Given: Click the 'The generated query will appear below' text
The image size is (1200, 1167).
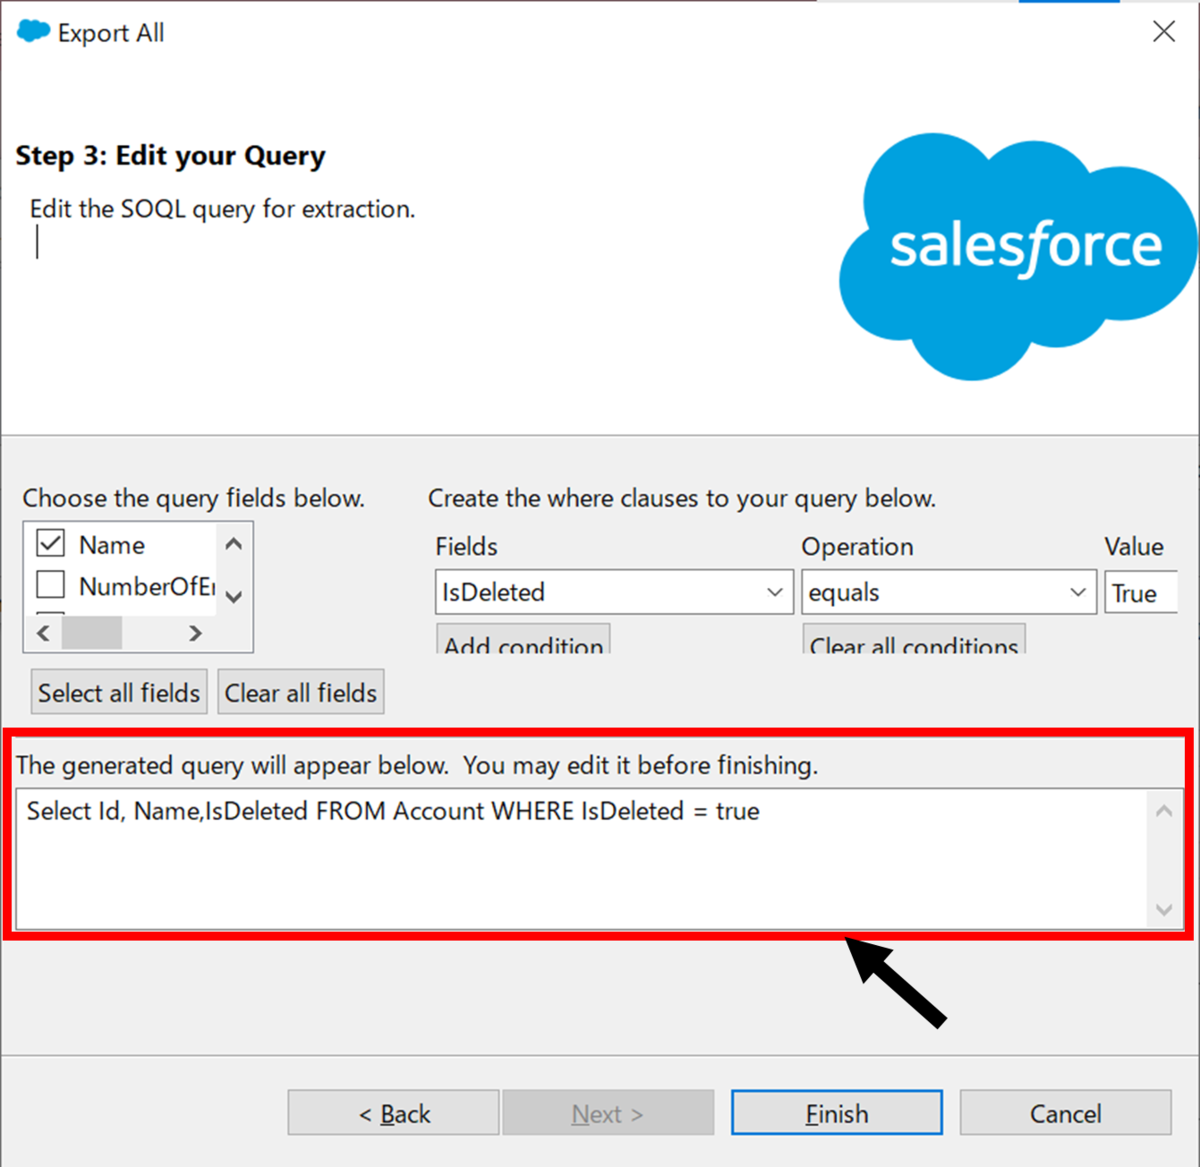Looking at the screenshot, I should (417, 765).
